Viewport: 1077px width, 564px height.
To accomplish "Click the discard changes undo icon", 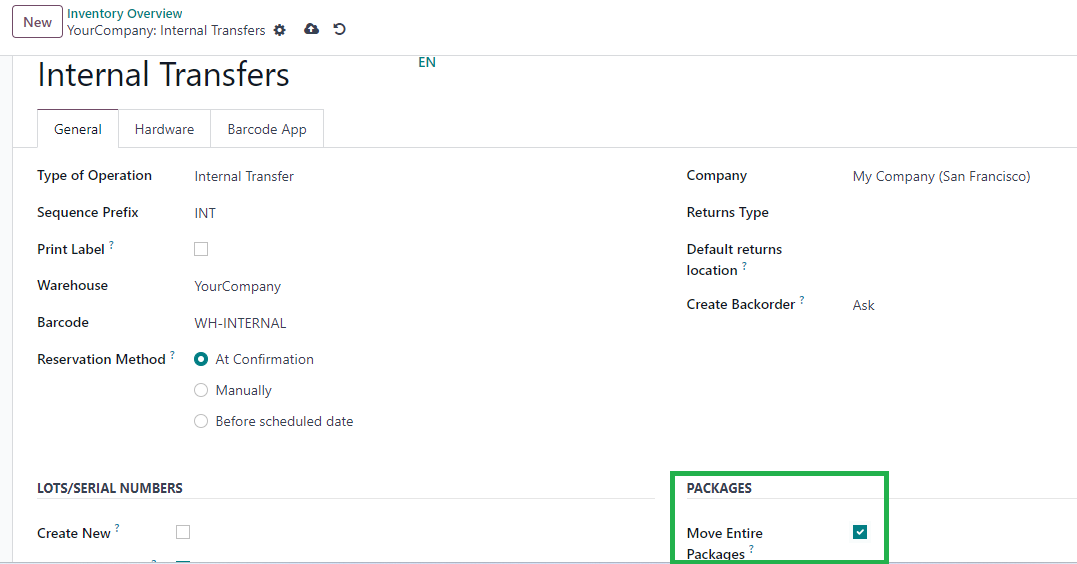I will click(x=339, y=29).
